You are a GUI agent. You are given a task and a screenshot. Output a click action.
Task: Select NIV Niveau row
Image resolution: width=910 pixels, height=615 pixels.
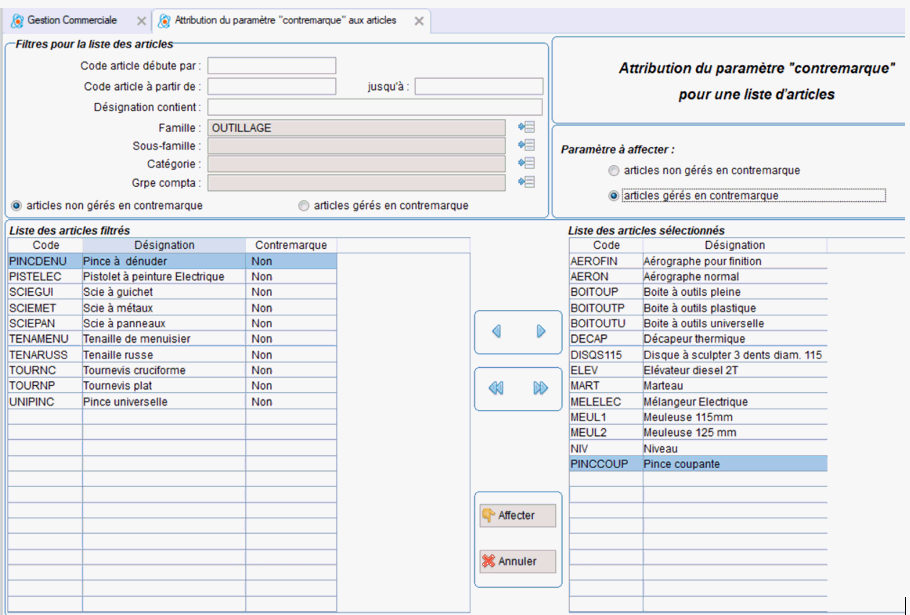[x=698, y=448]
